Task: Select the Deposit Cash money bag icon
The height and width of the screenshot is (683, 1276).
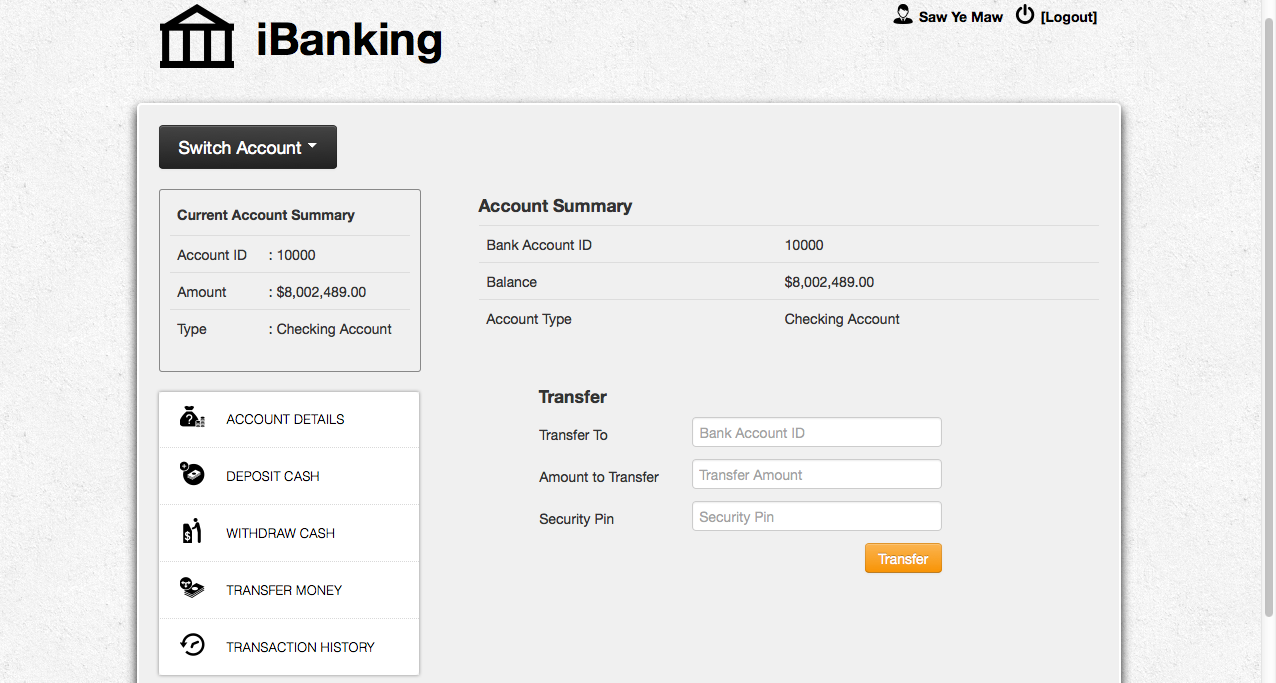Action: click(191, 475)
